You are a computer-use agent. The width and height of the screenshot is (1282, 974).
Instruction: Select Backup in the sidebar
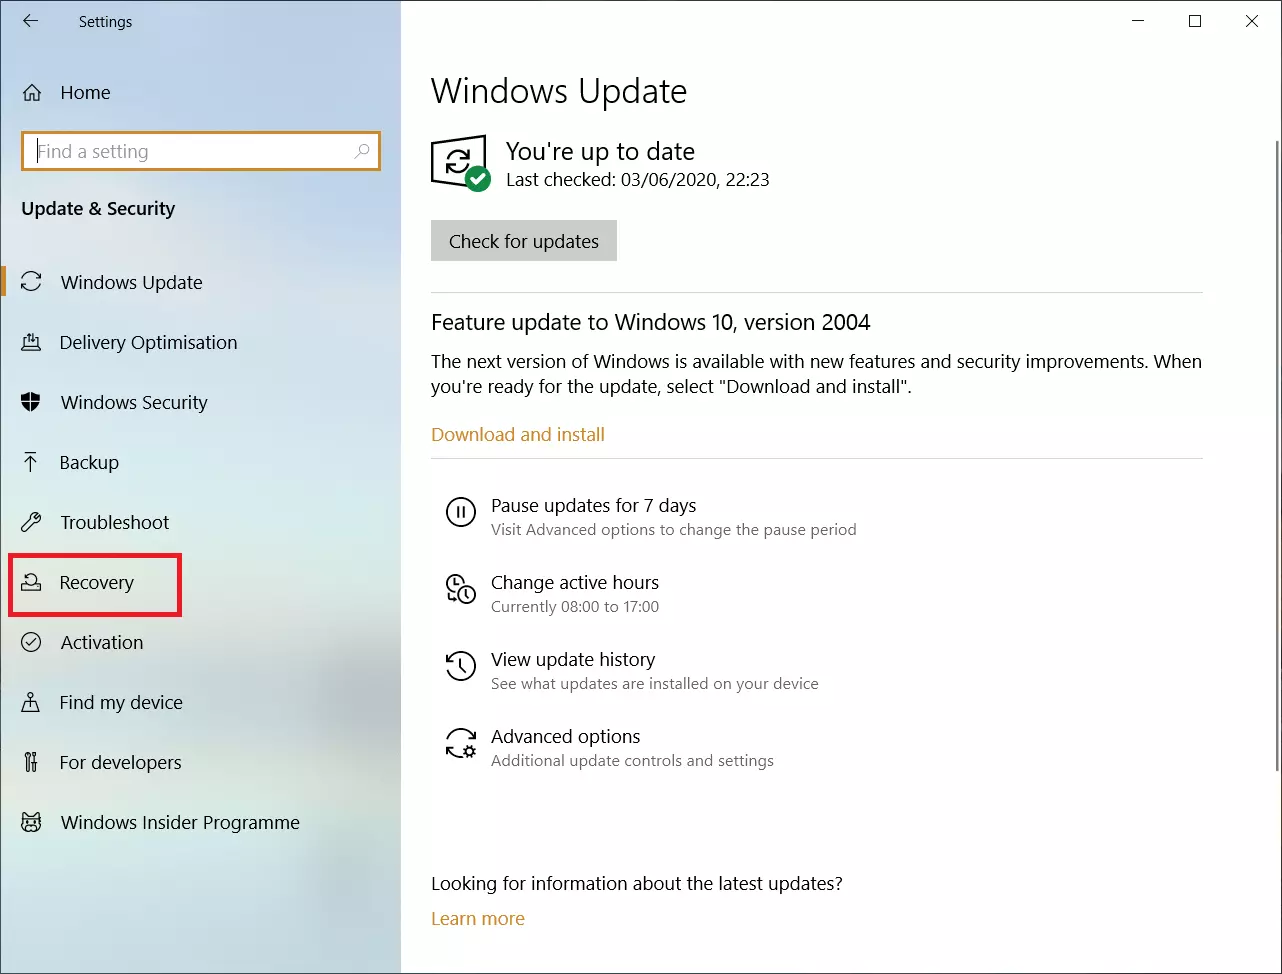pyautogui.click(x=201, y=462)
